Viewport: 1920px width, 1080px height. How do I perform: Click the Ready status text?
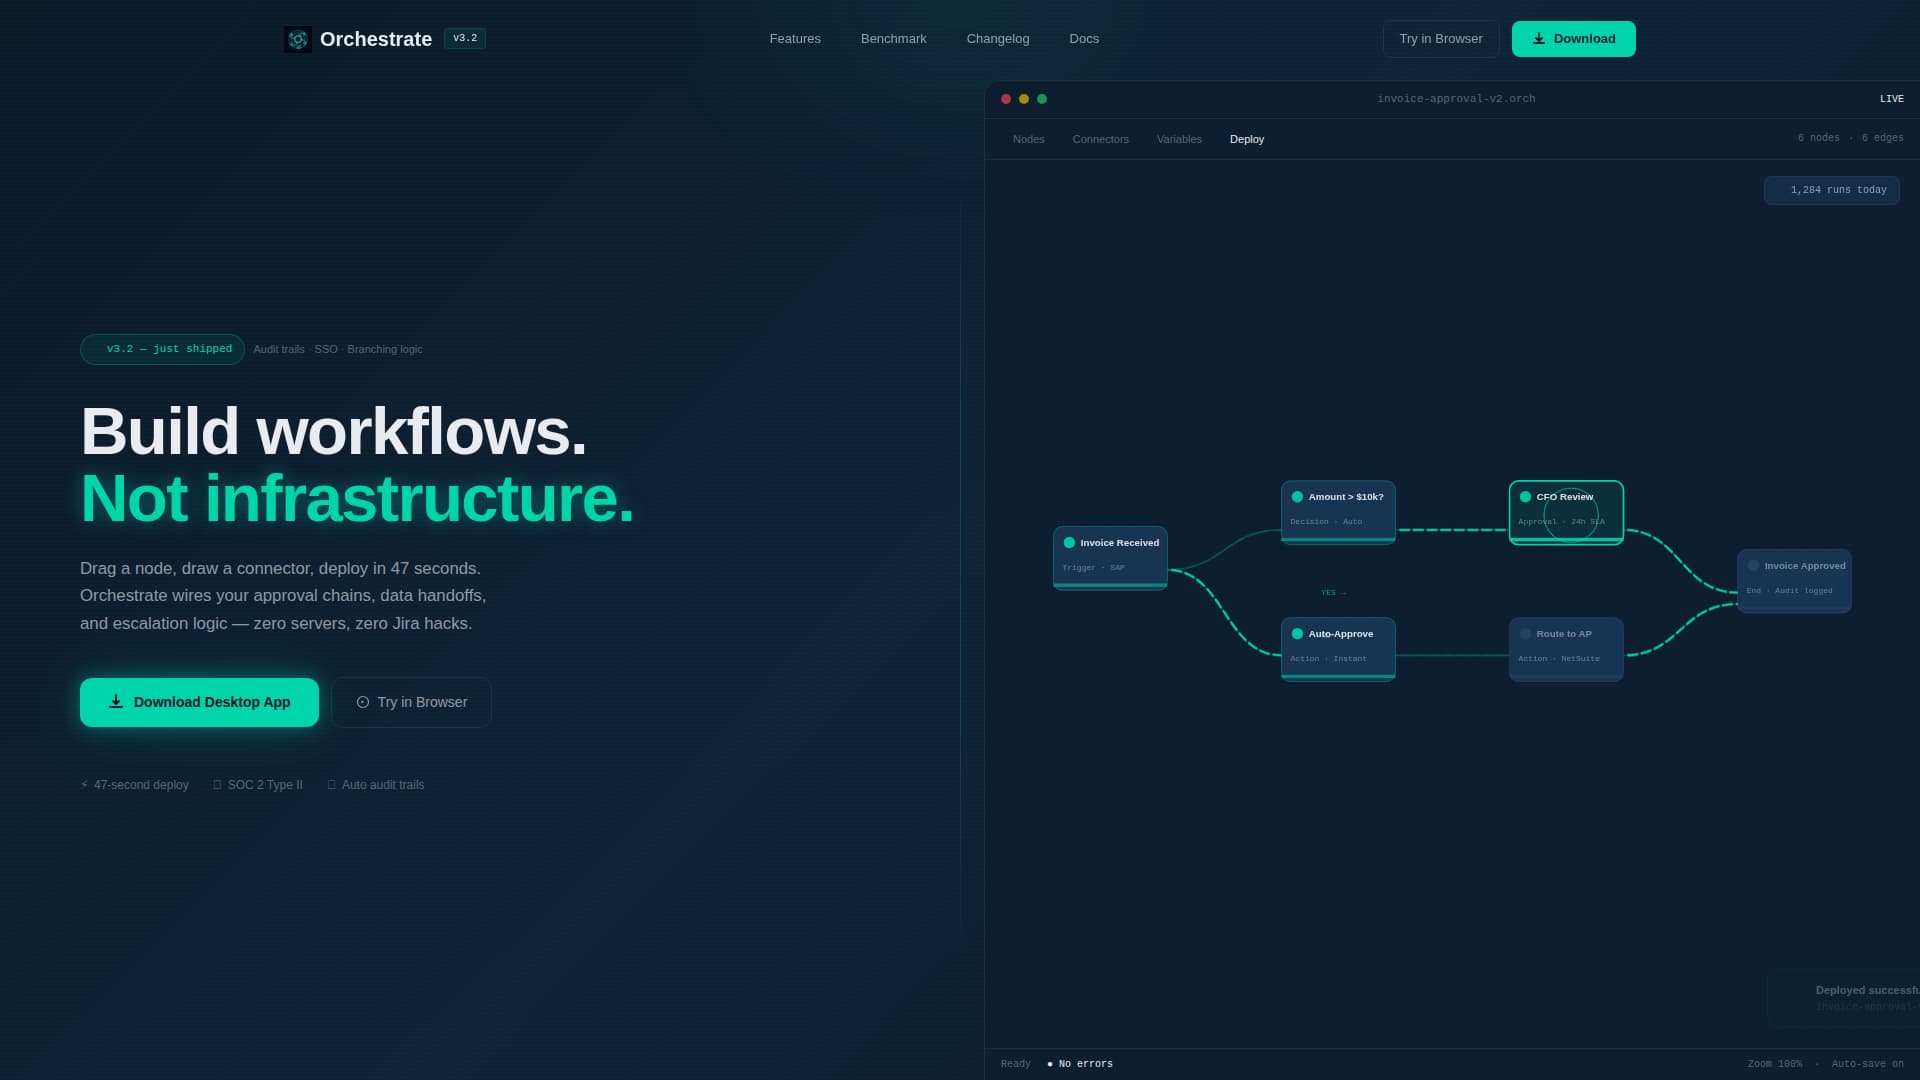[1015, 1064]
